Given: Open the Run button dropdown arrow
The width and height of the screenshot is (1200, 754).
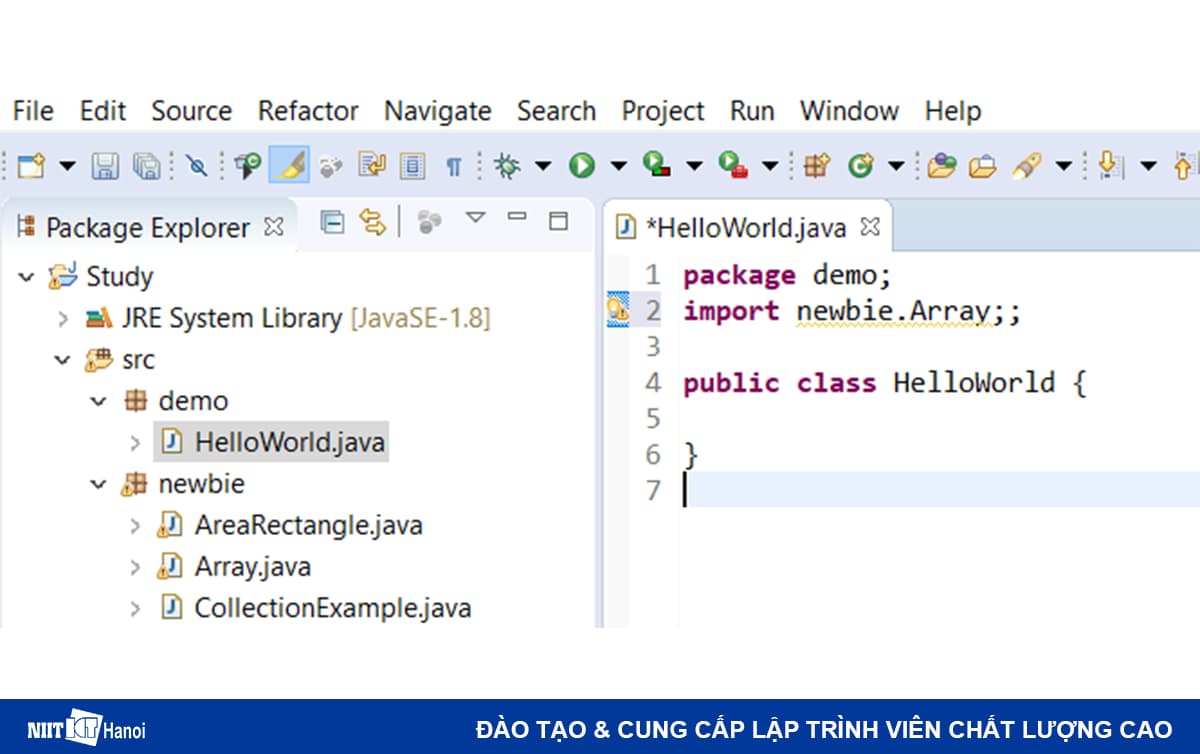Looking at the screenshot, I should click(618, 166).
